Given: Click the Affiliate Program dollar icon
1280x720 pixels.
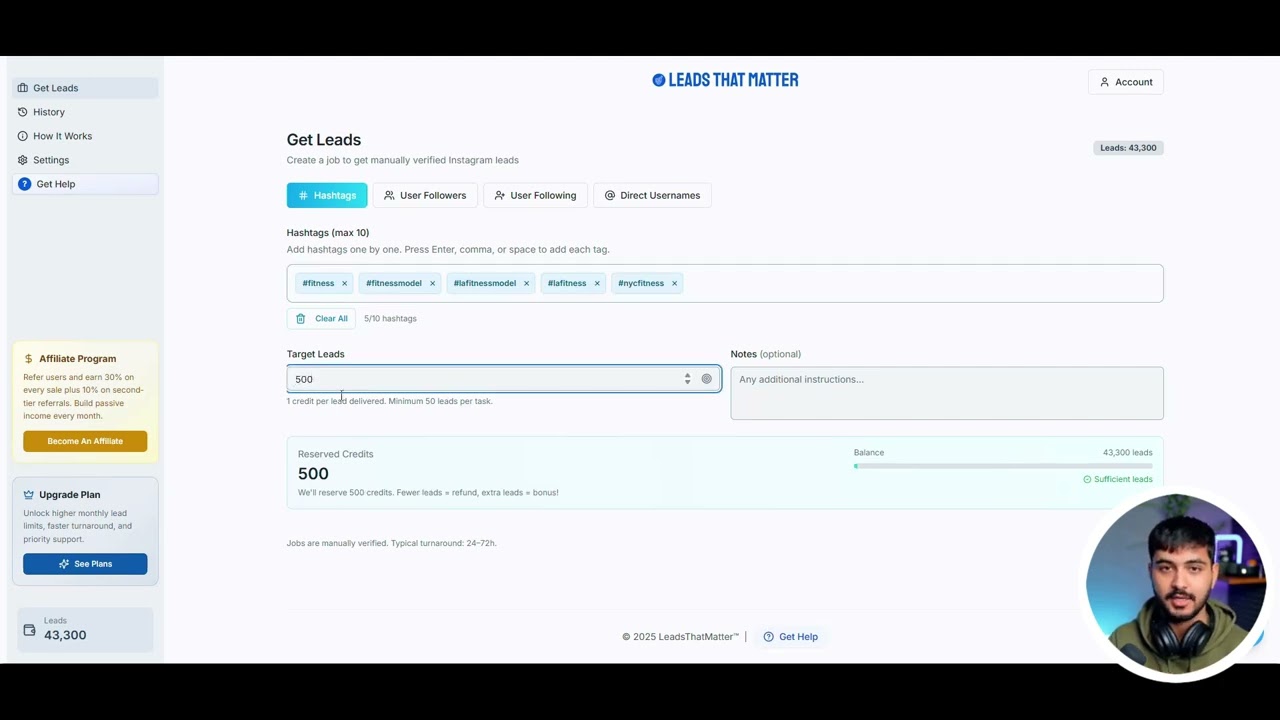Looking at the screenshot, I should (x=28, y=358).
